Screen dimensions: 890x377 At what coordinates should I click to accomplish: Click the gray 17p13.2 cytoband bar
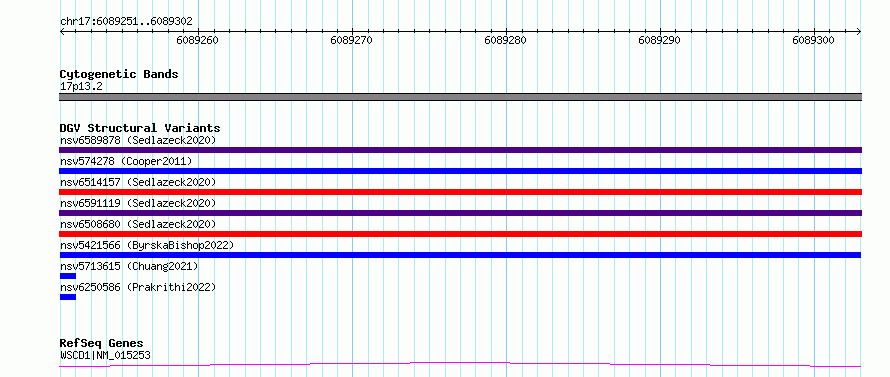(460, 97)
